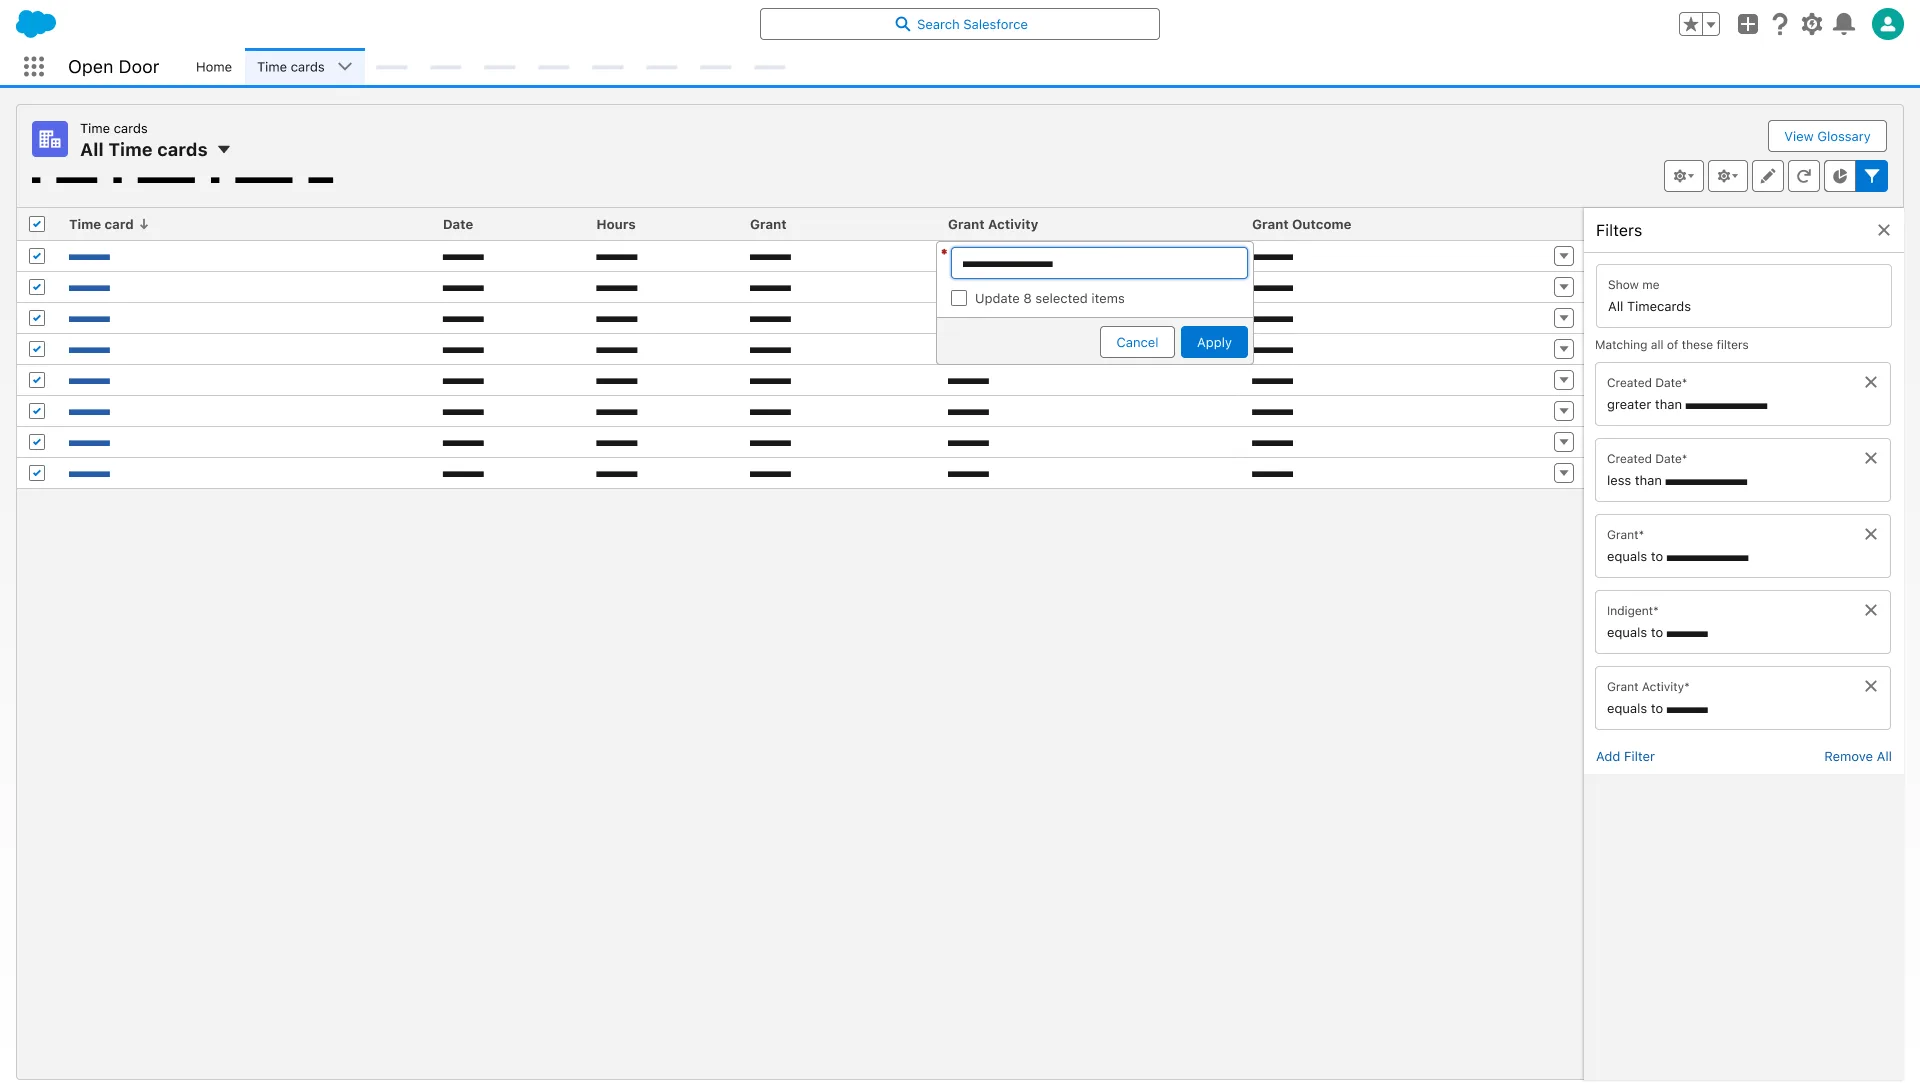The height and width of the screenshot is (1083, 1920).
Task: Select the Time cards tab
Action: [x=290, y=67]
